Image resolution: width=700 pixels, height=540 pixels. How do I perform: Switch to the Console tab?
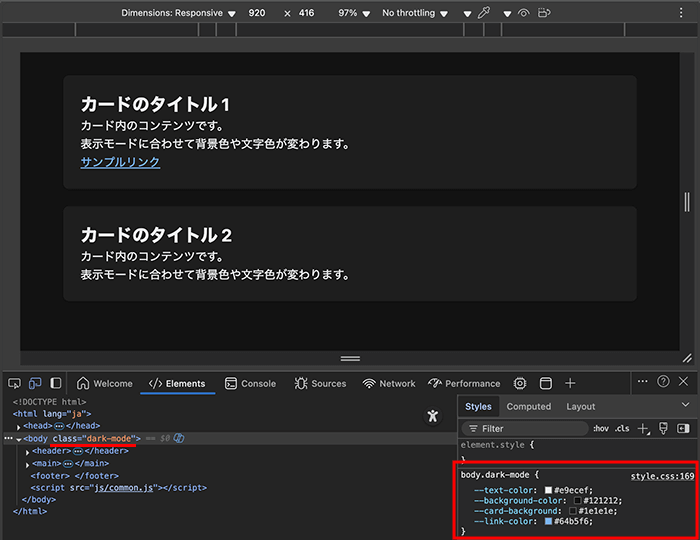tap(250, 383)
